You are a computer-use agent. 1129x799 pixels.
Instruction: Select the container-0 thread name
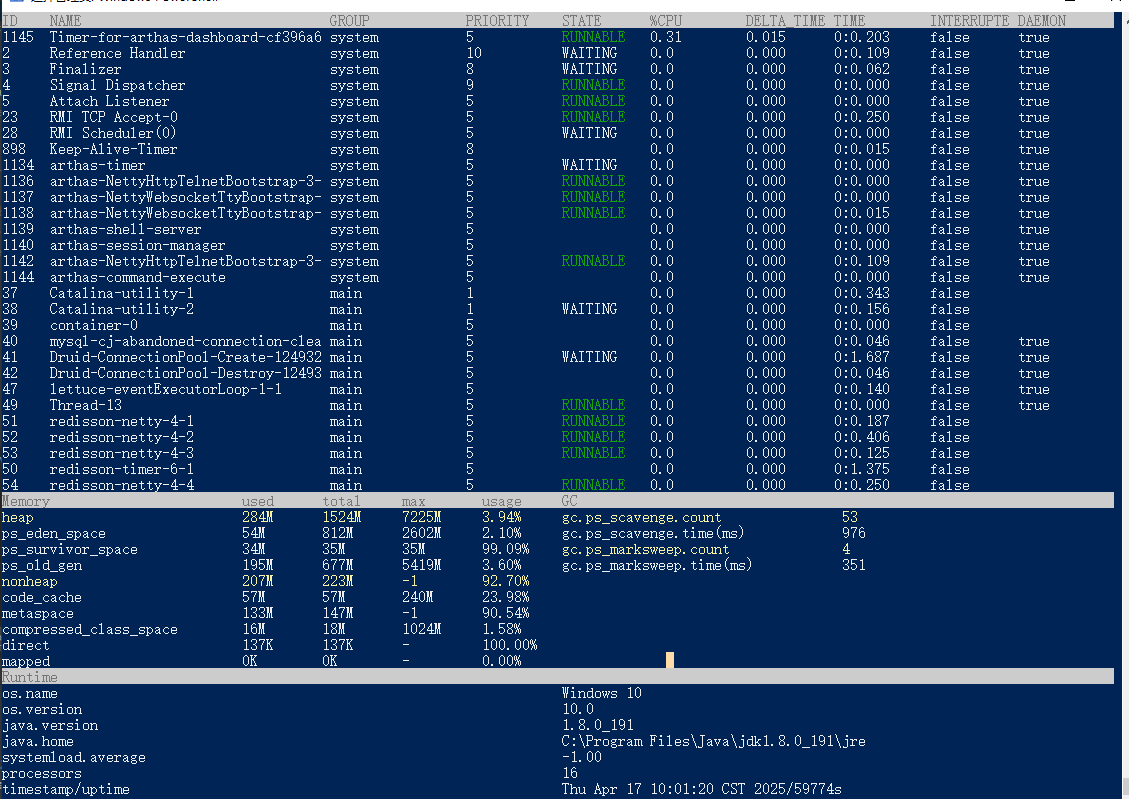click(93, 325)
